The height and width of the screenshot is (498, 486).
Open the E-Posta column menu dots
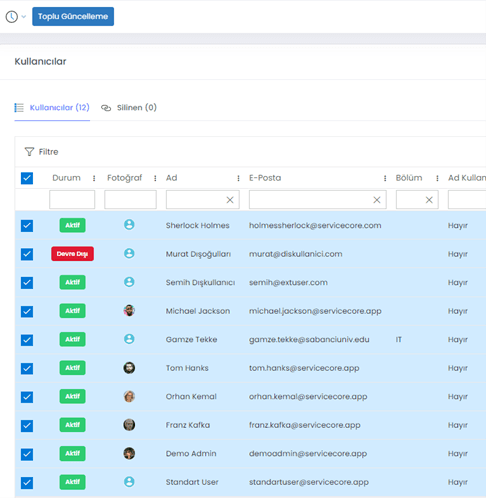pyautogui.click(x=385, y=178)
